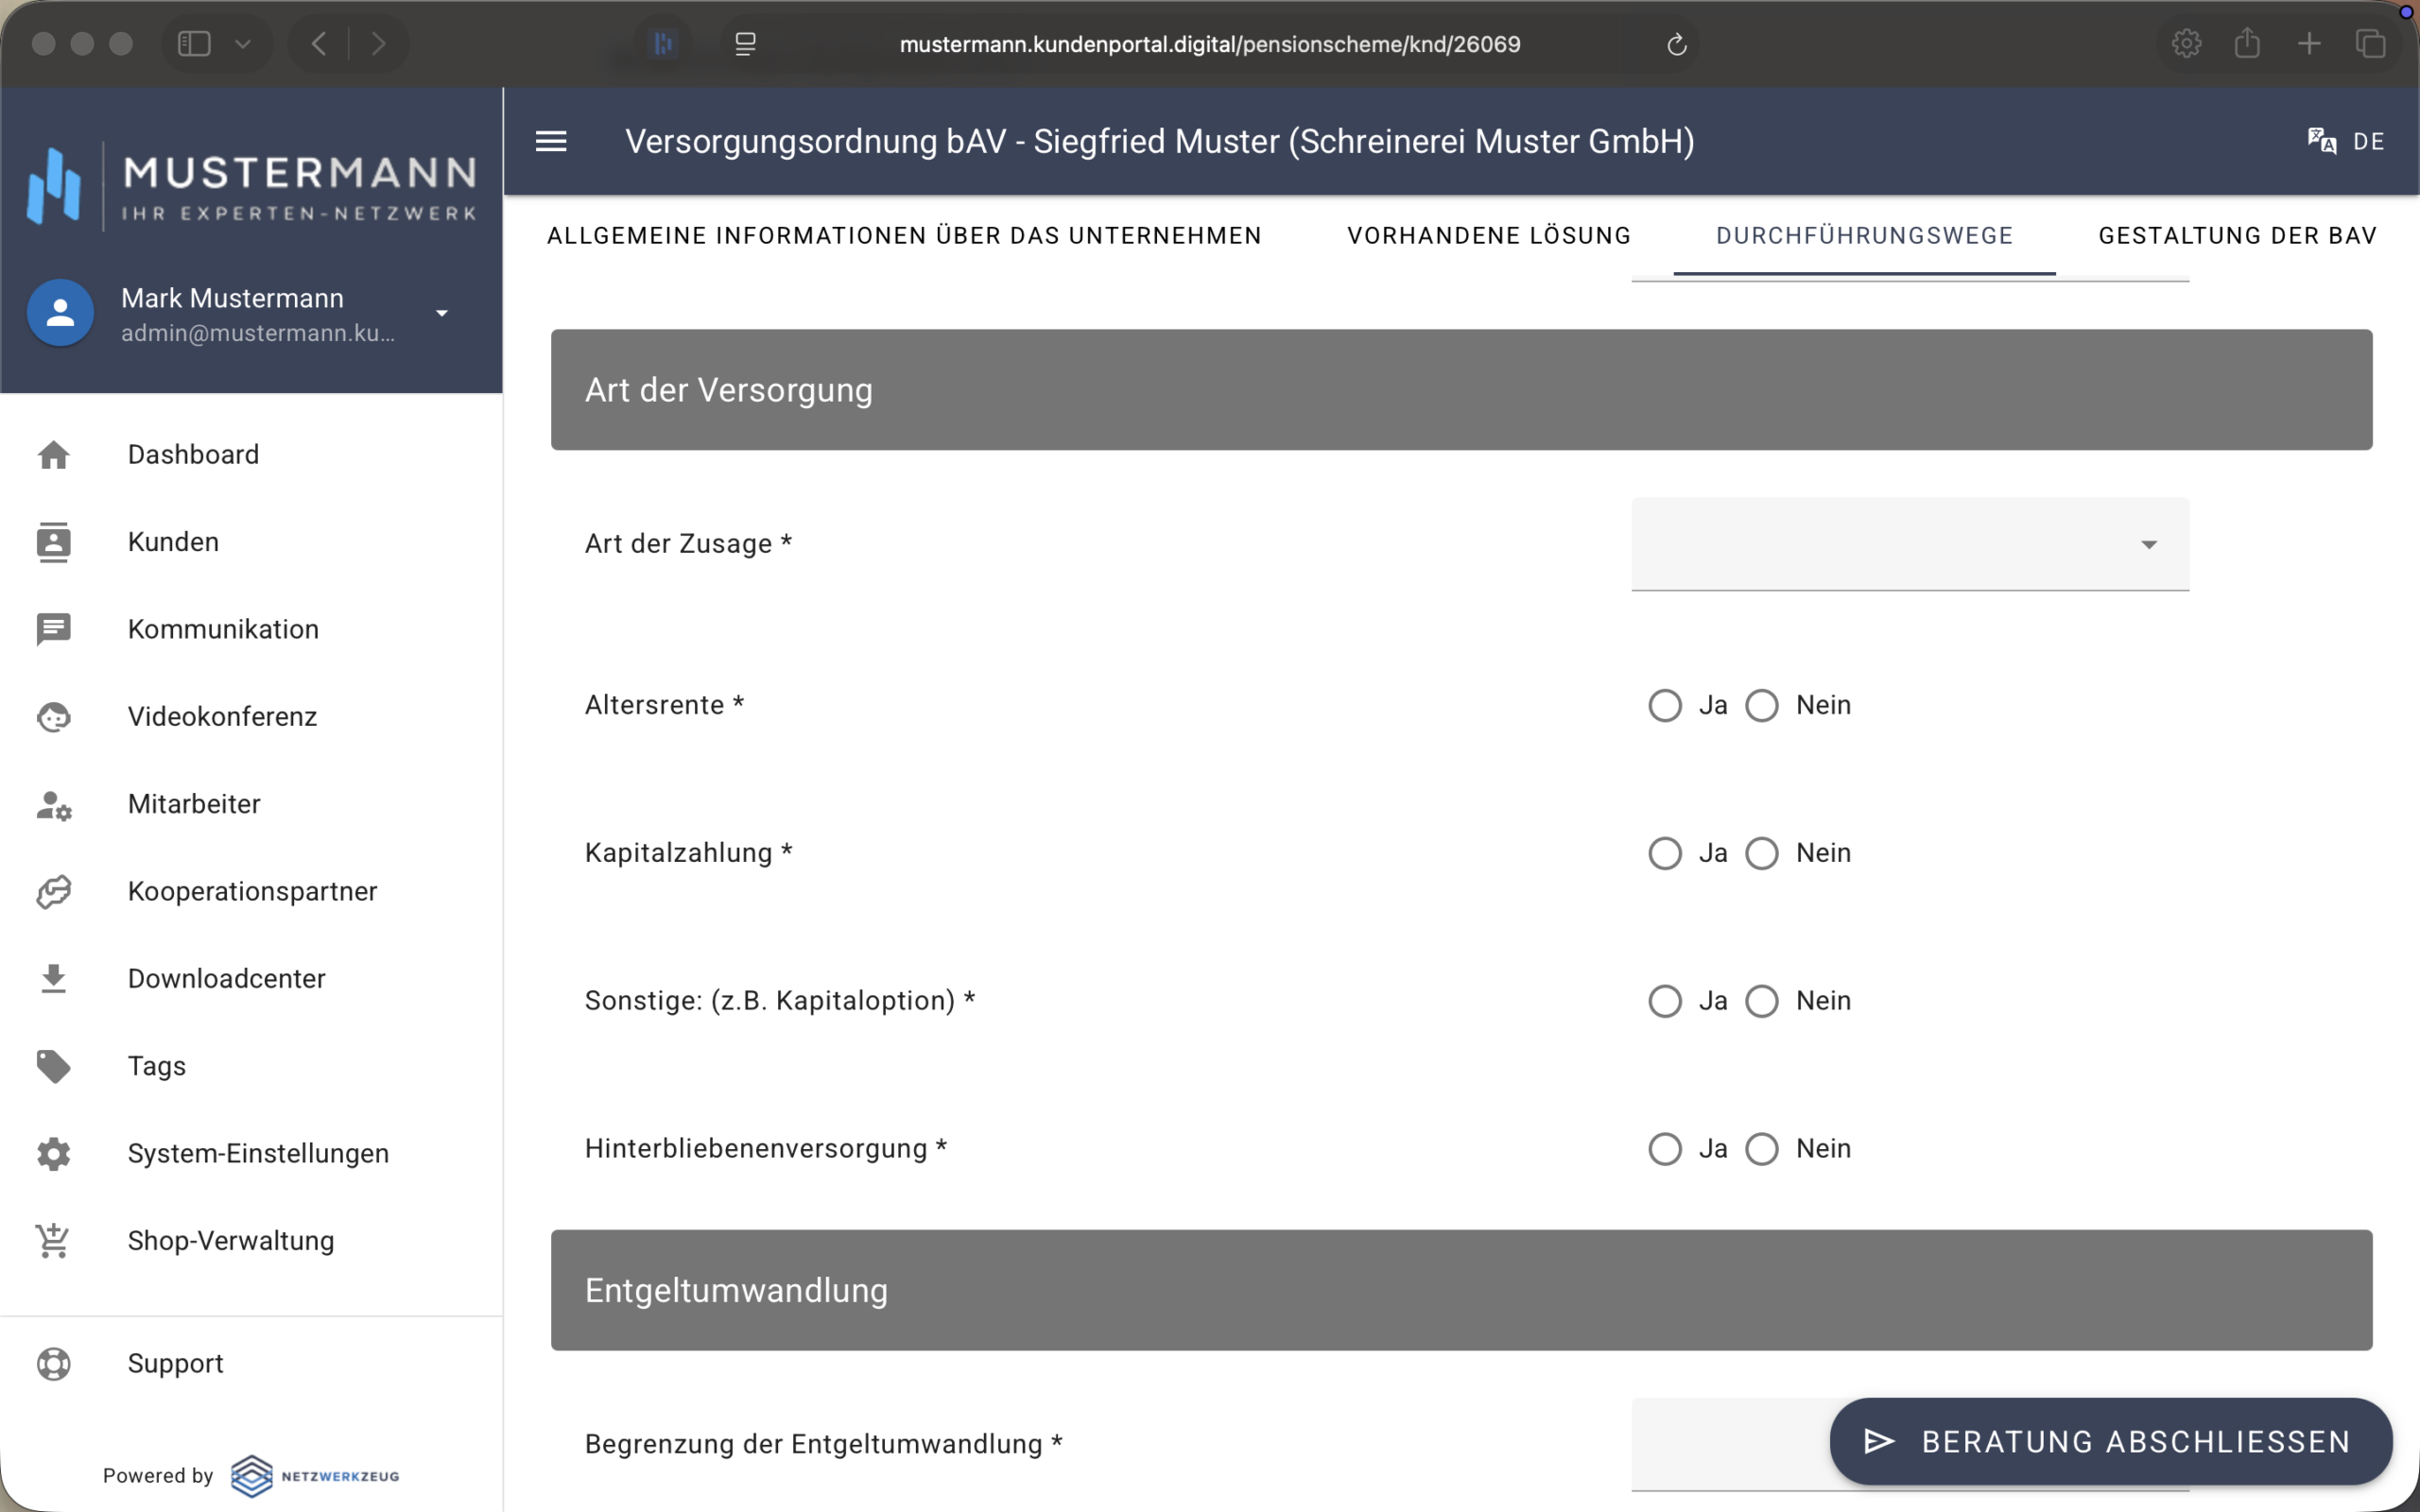Select Nein for Kapitalzahlung
Screen dimensions: 2420x1512
click(1762, 854)
